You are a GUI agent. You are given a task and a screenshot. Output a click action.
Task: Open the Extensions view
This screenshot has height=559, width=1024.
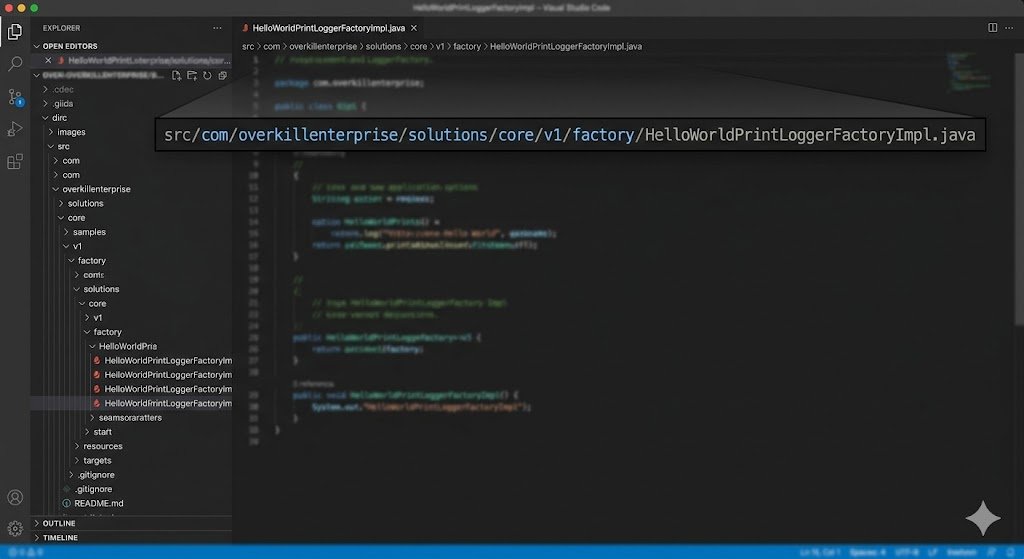click(x=15, y=161)
